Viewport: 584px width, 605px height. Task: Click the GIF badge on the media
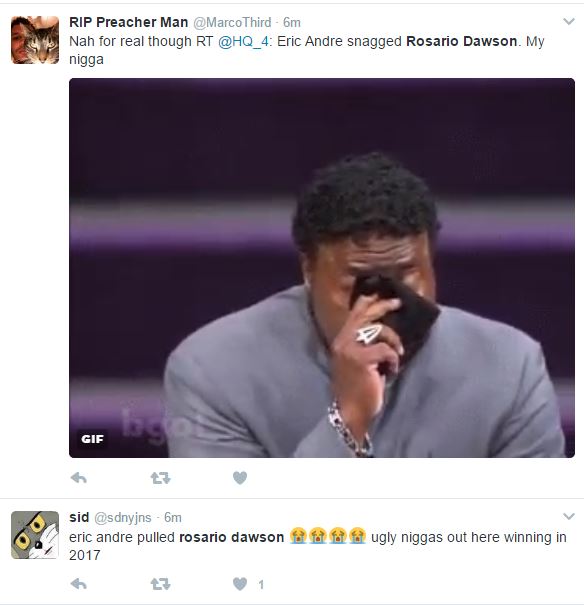[92, 439]
